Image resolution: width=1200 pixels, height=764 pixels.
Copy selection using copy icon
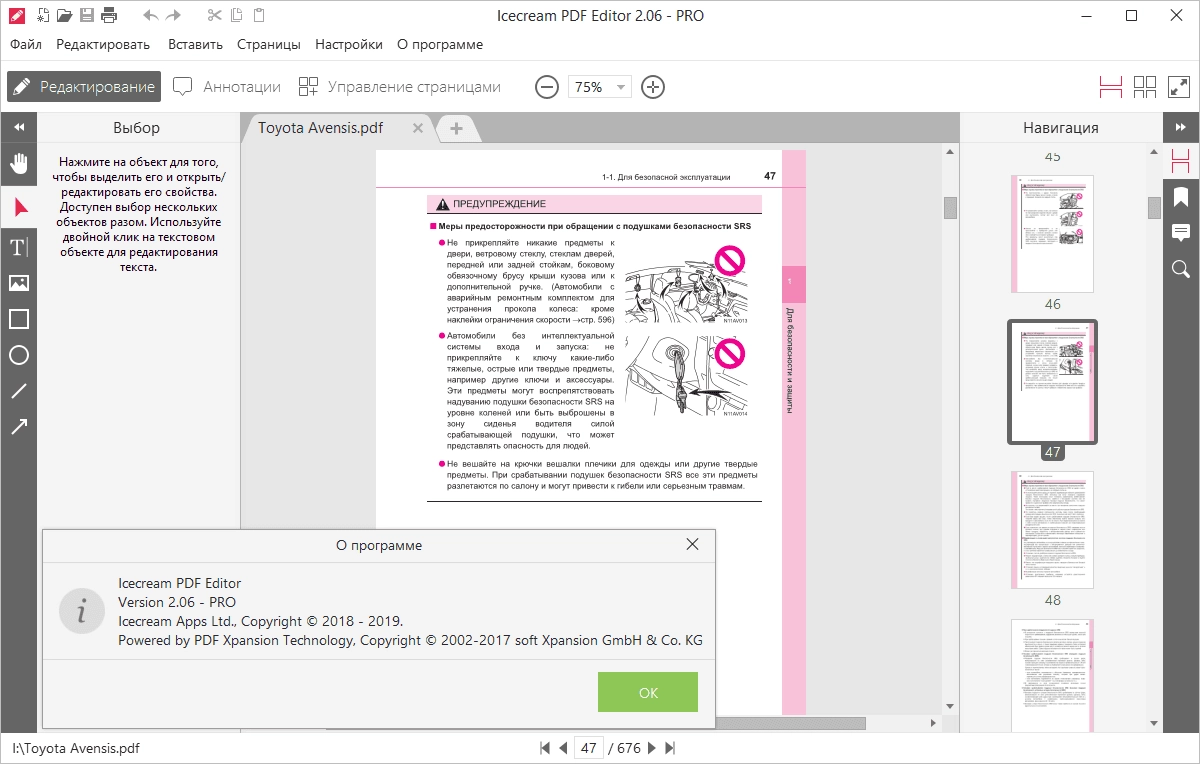(x=237, y=15)
